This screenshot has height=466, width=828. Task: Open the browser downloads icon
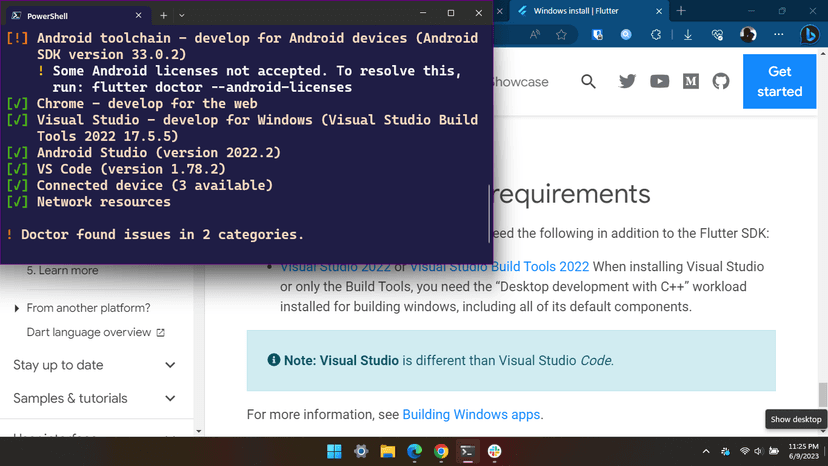click(688, 35)
